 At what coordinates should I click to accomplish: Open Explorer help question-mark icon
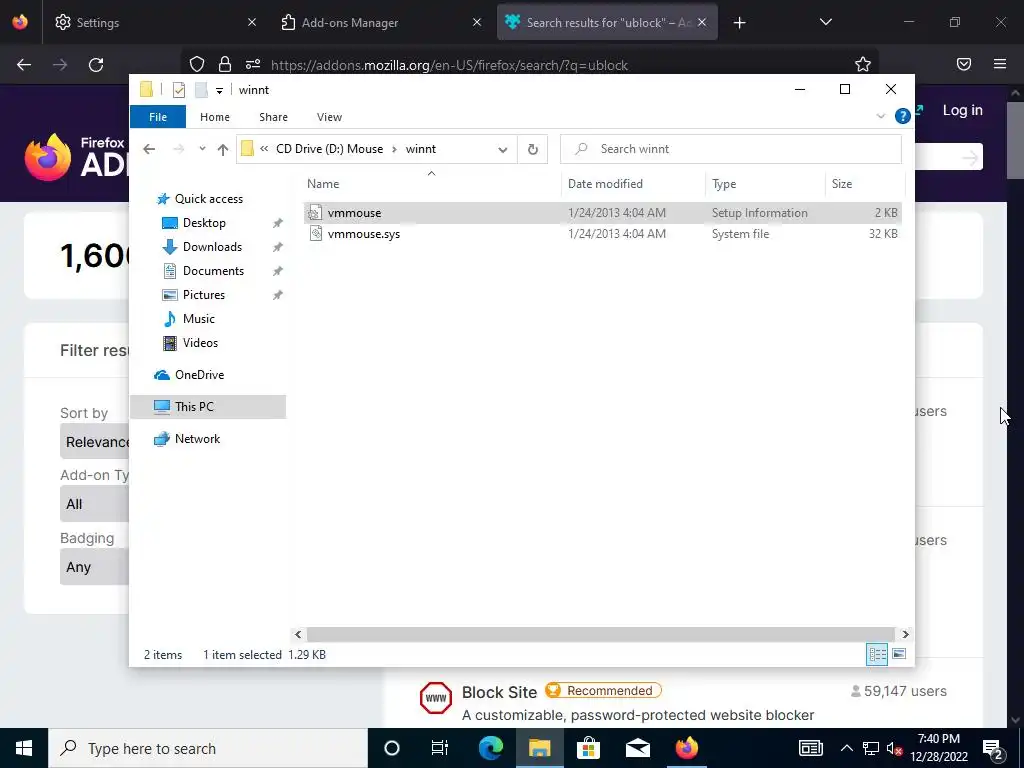coord(903,116)
